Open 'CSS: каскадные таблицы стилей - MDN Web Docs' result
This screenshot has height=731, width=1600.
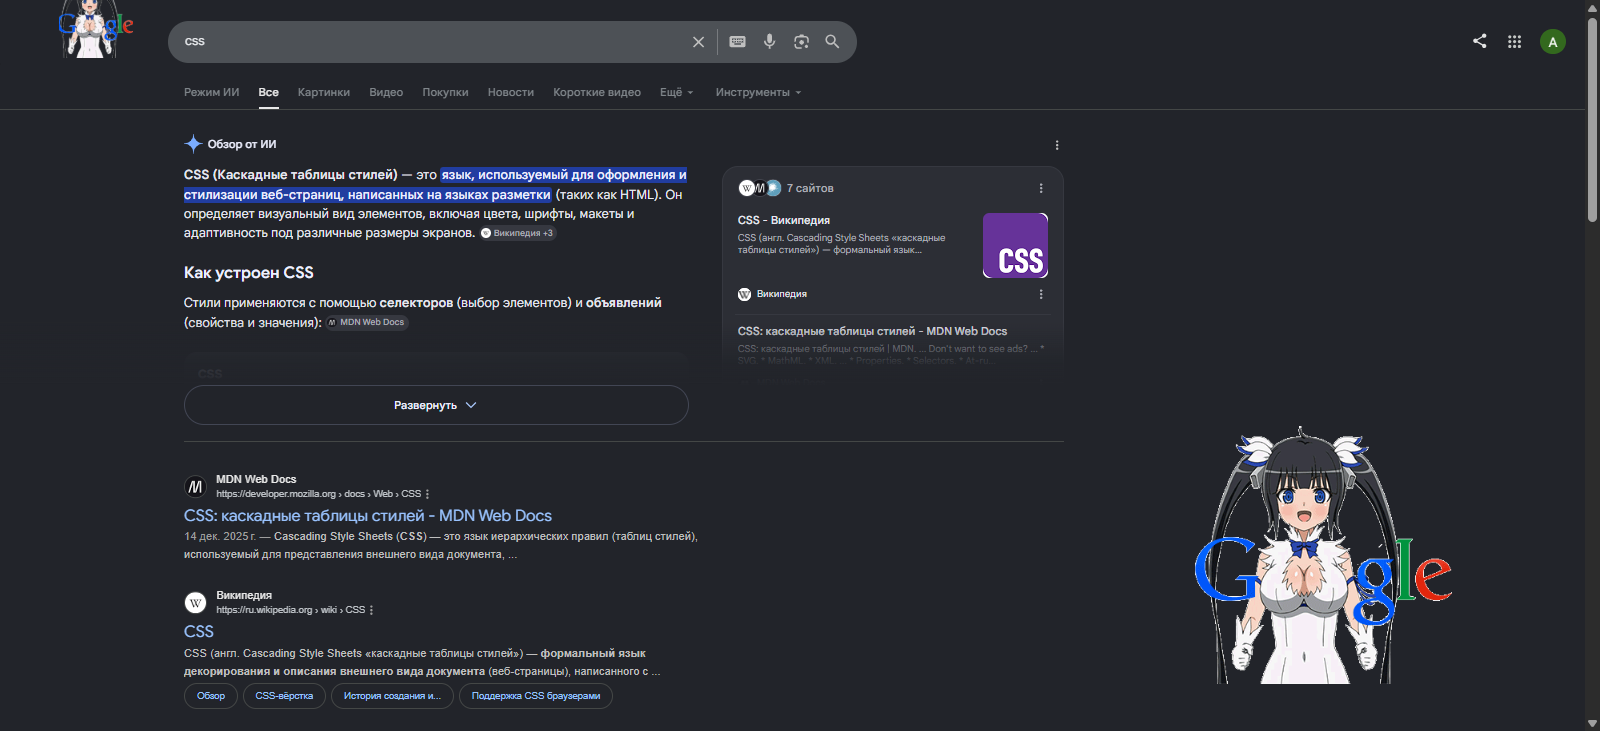368,516
